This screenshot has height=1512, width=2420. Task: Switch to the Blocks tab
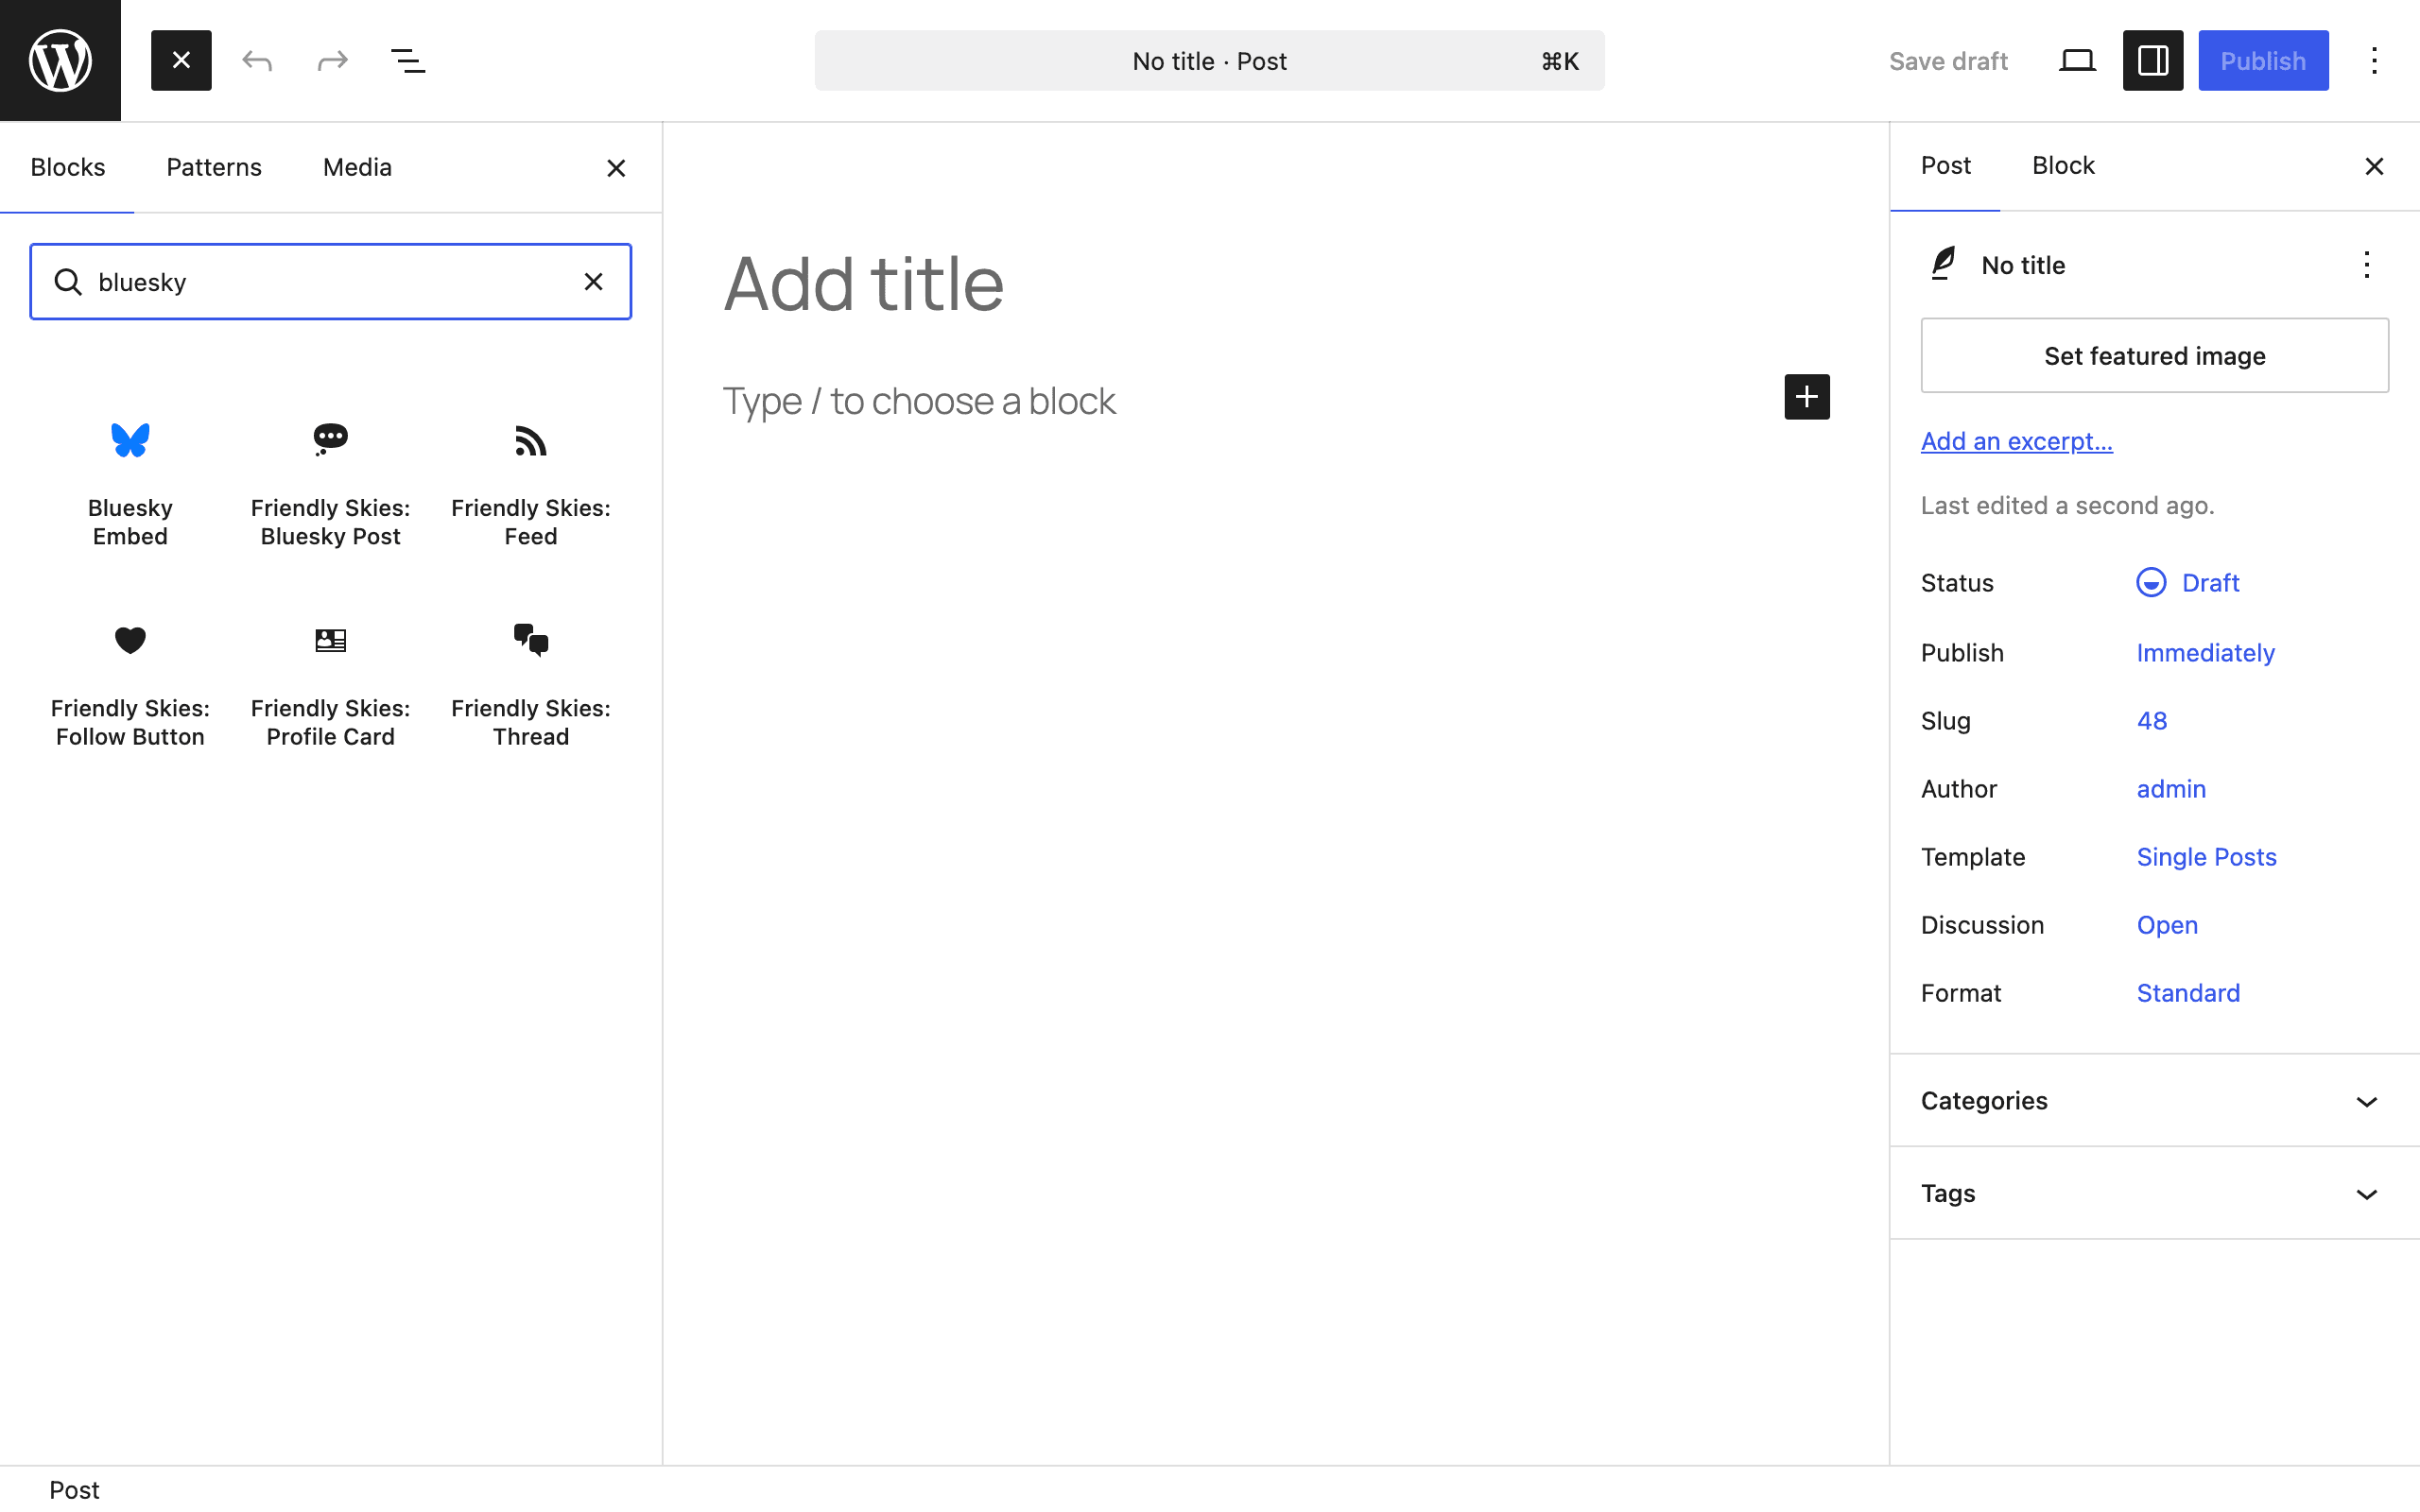point(67,167)
